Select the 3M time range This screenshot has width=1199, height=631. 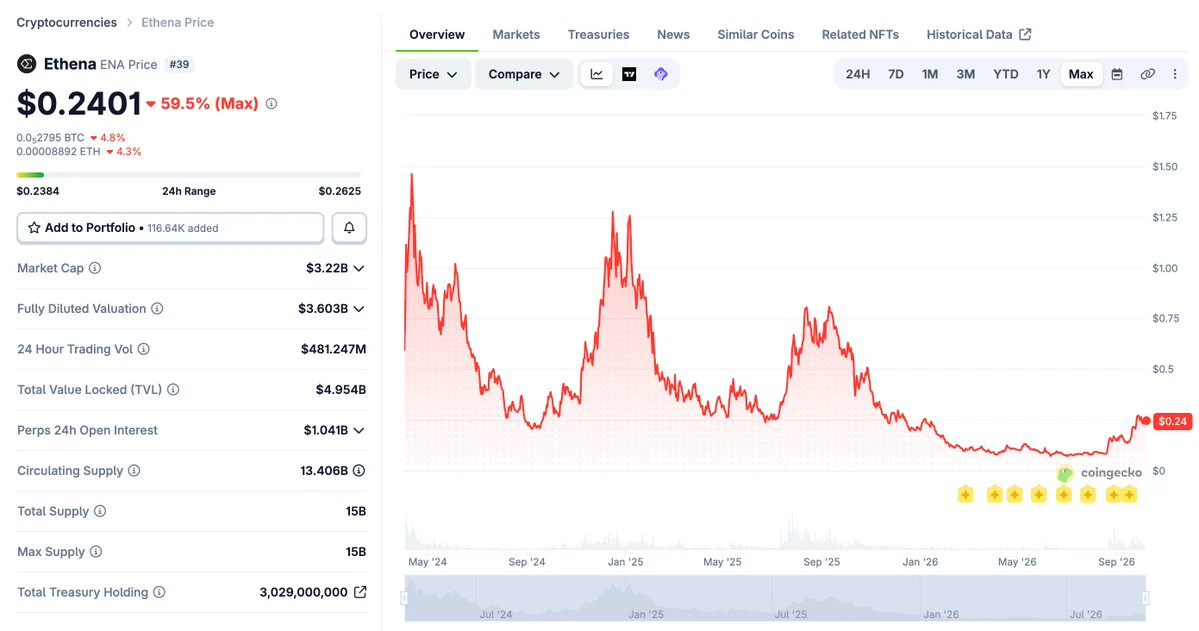pos(966,74)
